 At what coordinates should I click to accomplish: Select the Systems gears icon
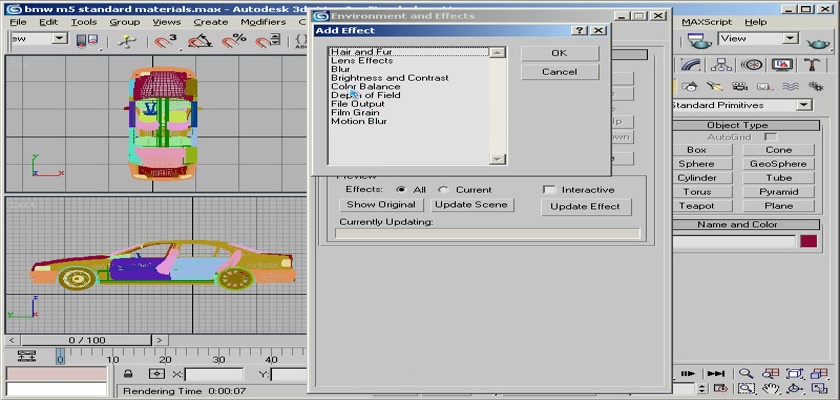tap(815, 86)
